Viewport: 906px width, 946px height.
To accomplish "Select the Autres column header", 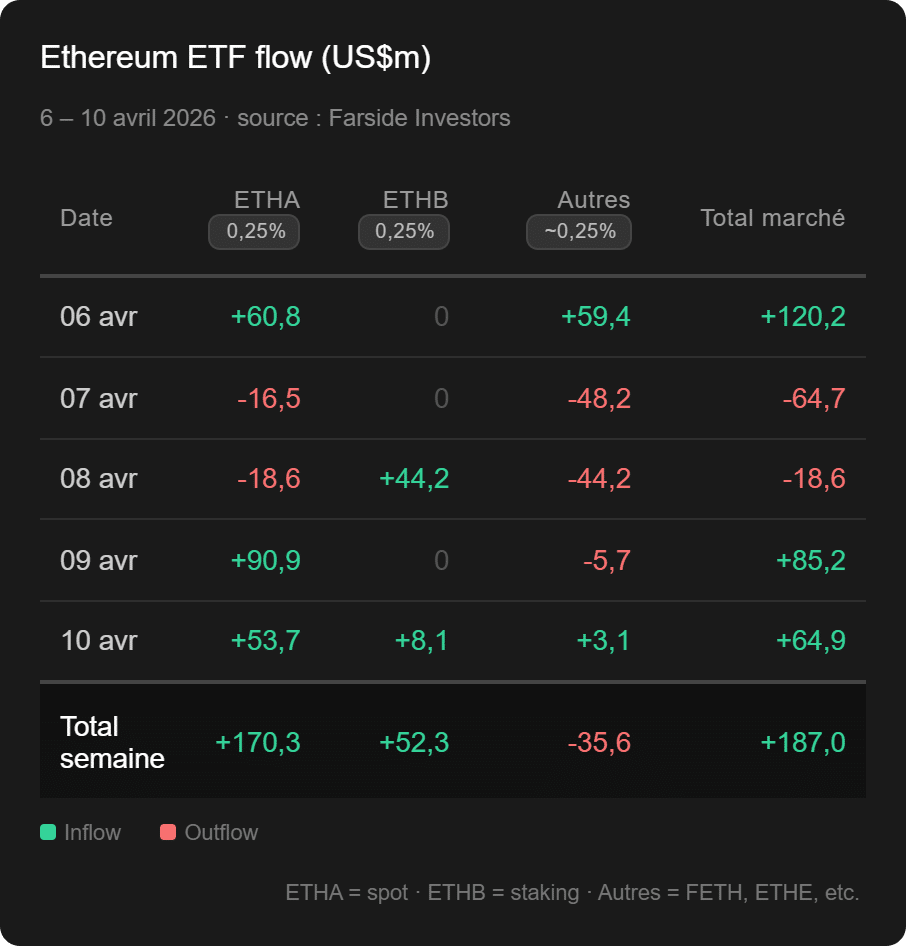I will [594, 200].
